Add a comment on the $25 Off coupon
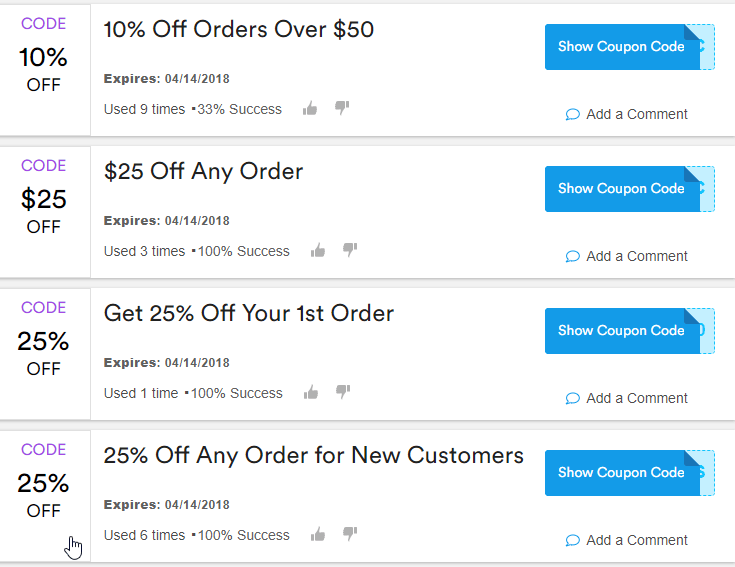 [x=626, y=256]
